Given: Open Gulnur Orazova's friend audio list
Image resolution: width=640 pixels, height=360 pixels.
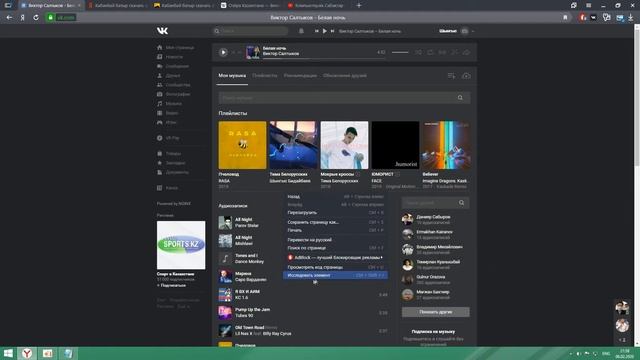Looking at the screenshot, I should point(435,280).
